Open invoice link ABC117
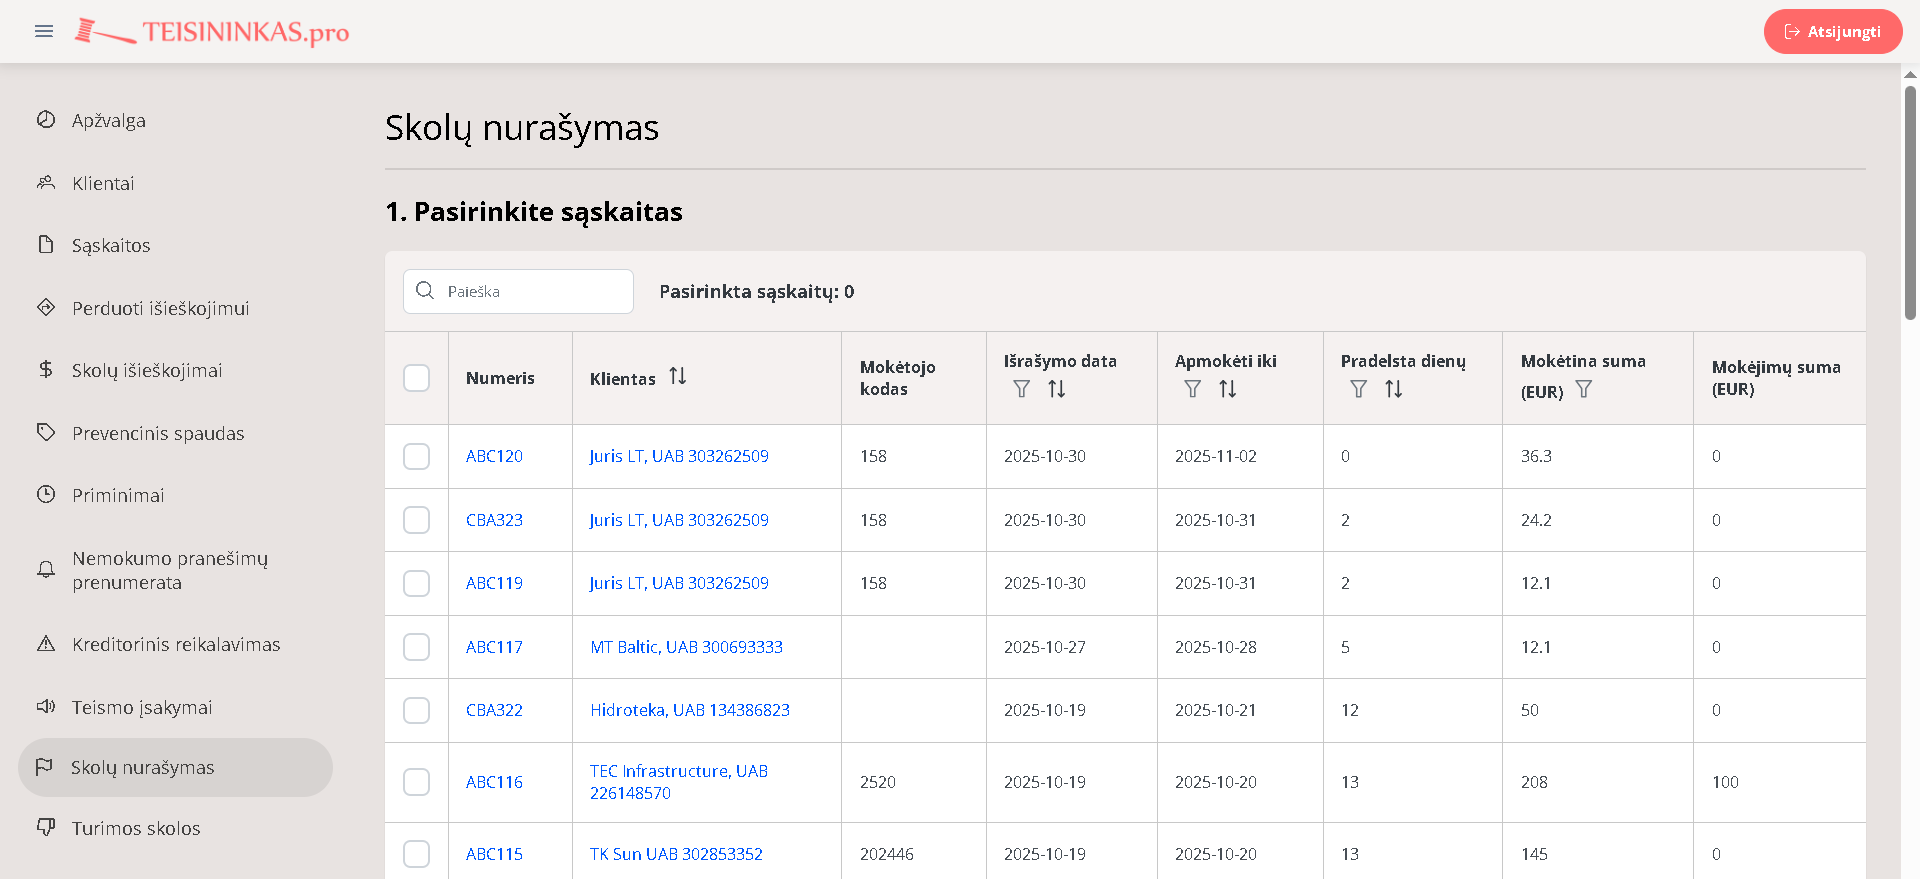This screenshot has height=879, width=1920. (x=494, y=647)
